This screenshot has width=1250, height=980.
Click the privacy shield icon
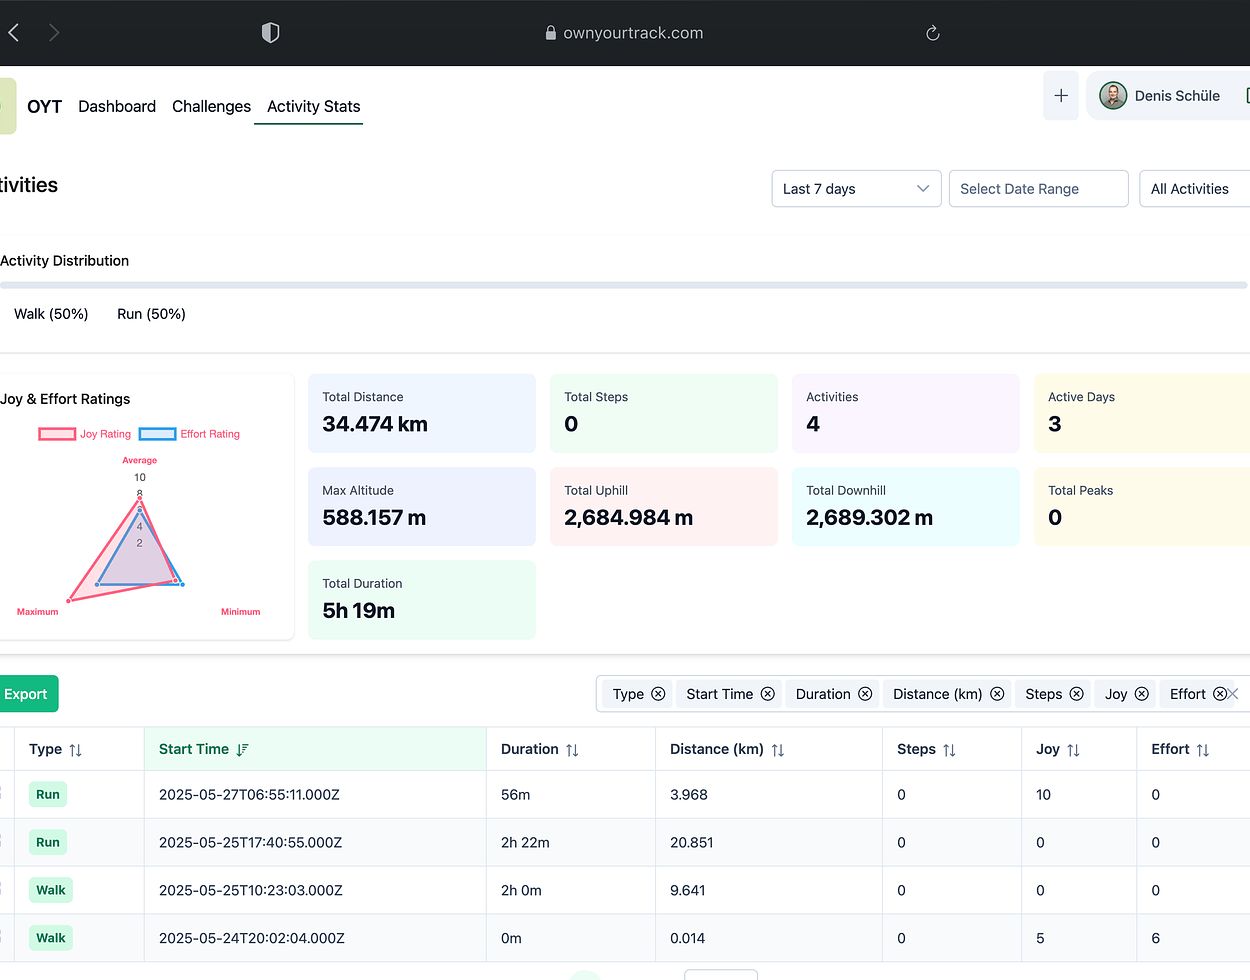270,33
